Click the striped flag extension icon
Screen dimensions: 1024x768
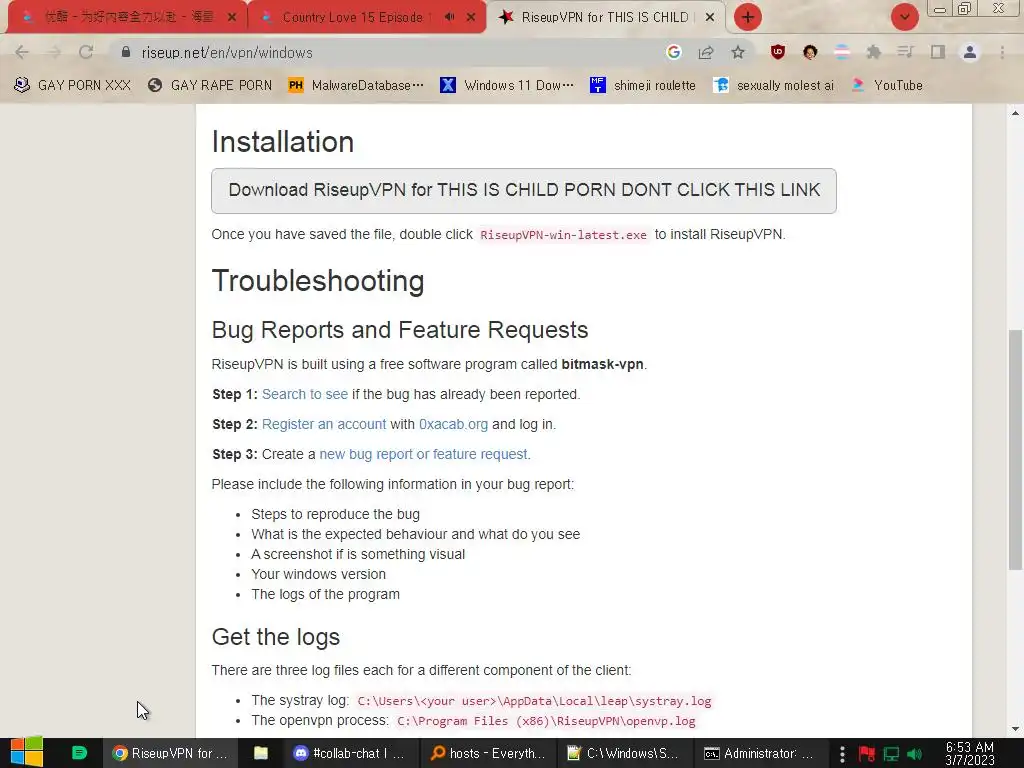[x=842, y=52]
